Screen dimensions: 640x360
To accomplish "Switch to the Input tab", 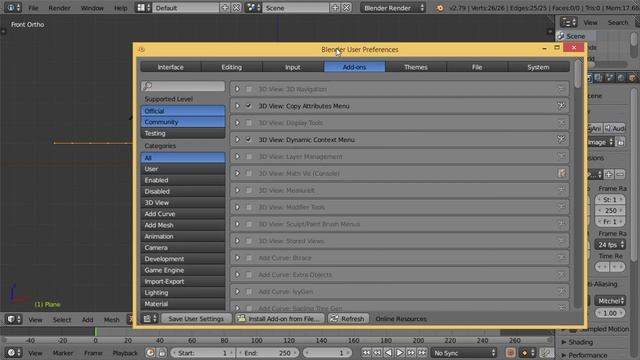I will (293, 67).
